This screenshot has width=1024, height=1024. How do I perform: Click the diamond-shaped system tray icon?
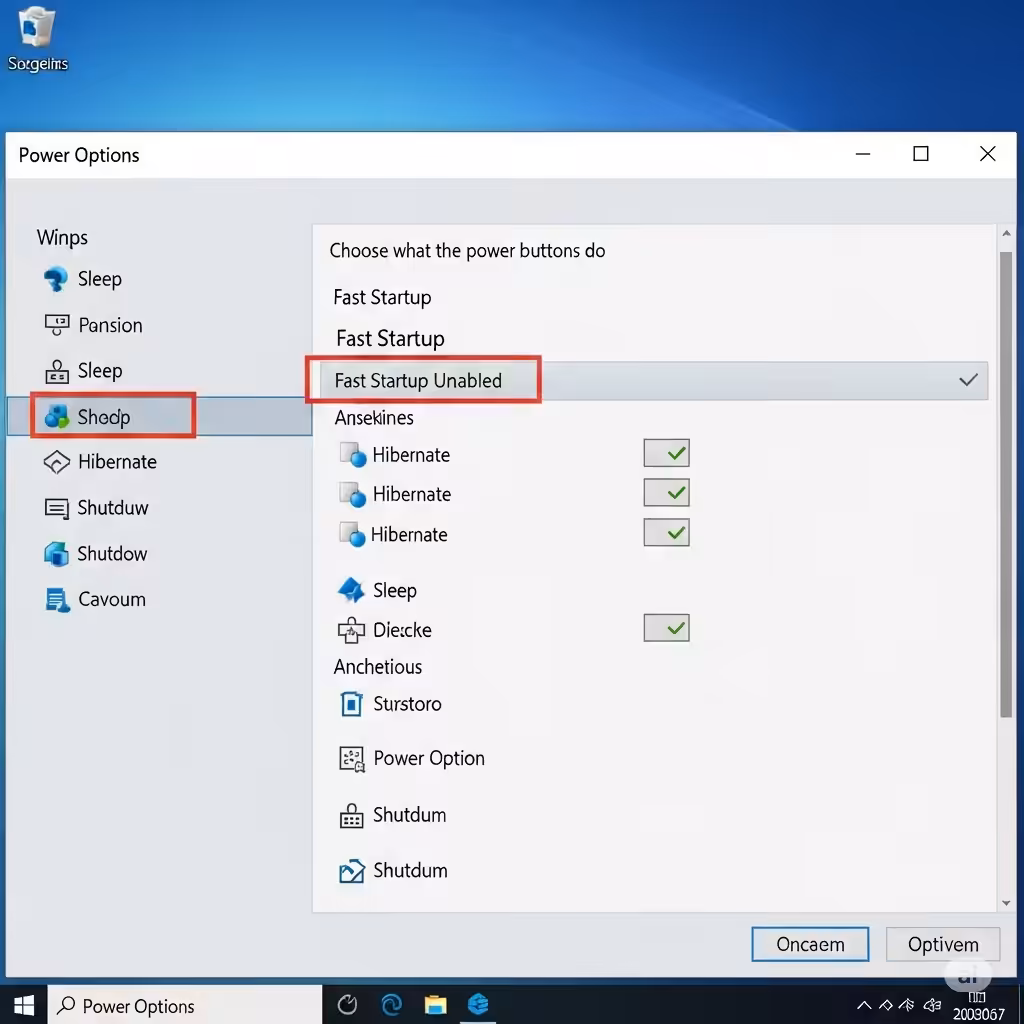coord(886,1005)
